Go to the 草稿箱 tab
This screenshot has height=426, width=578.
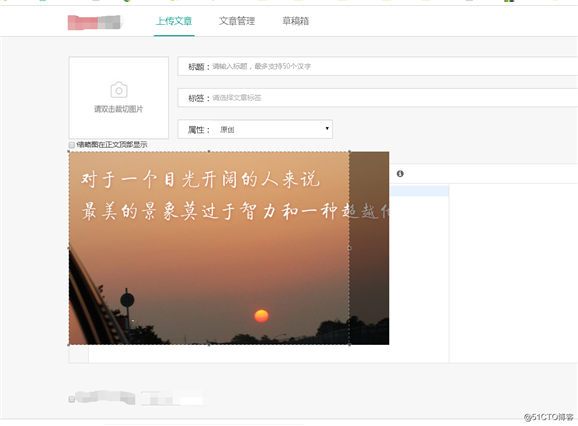click(296, 21)
